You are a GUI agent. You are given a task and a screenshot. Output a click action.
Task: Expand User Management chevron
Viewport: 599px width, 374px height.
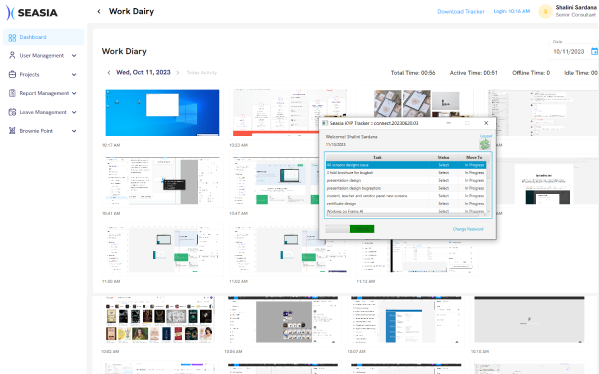pos(74,56)
